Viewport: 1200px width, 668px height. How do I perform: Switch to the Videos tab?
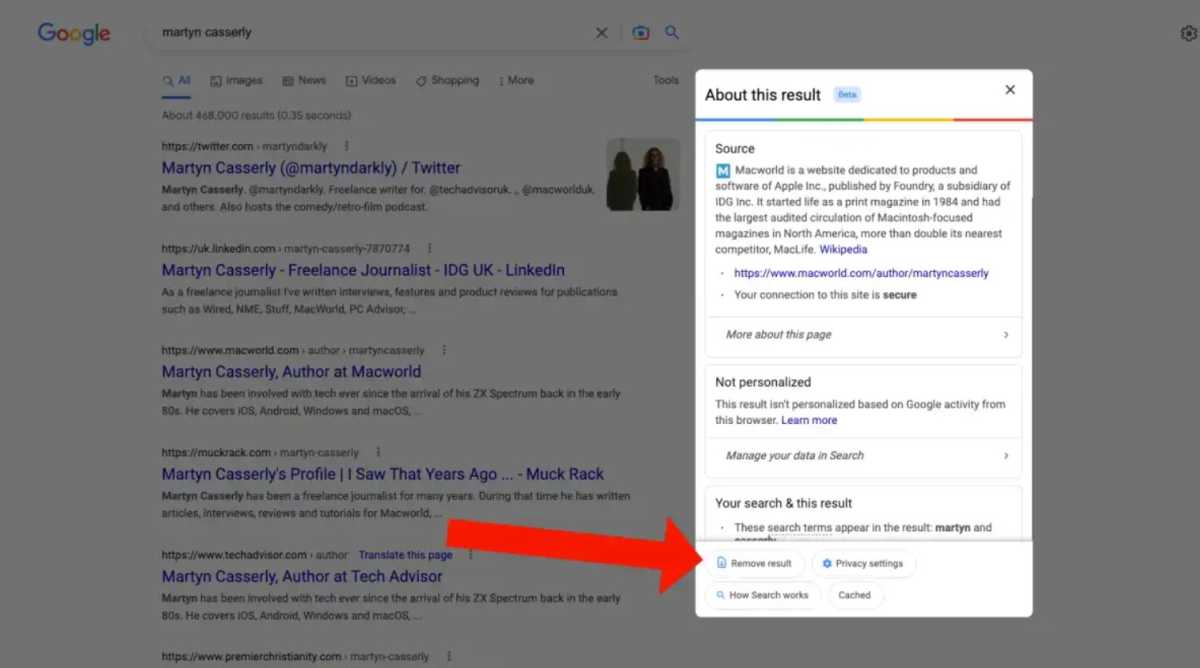pos(371,81)
